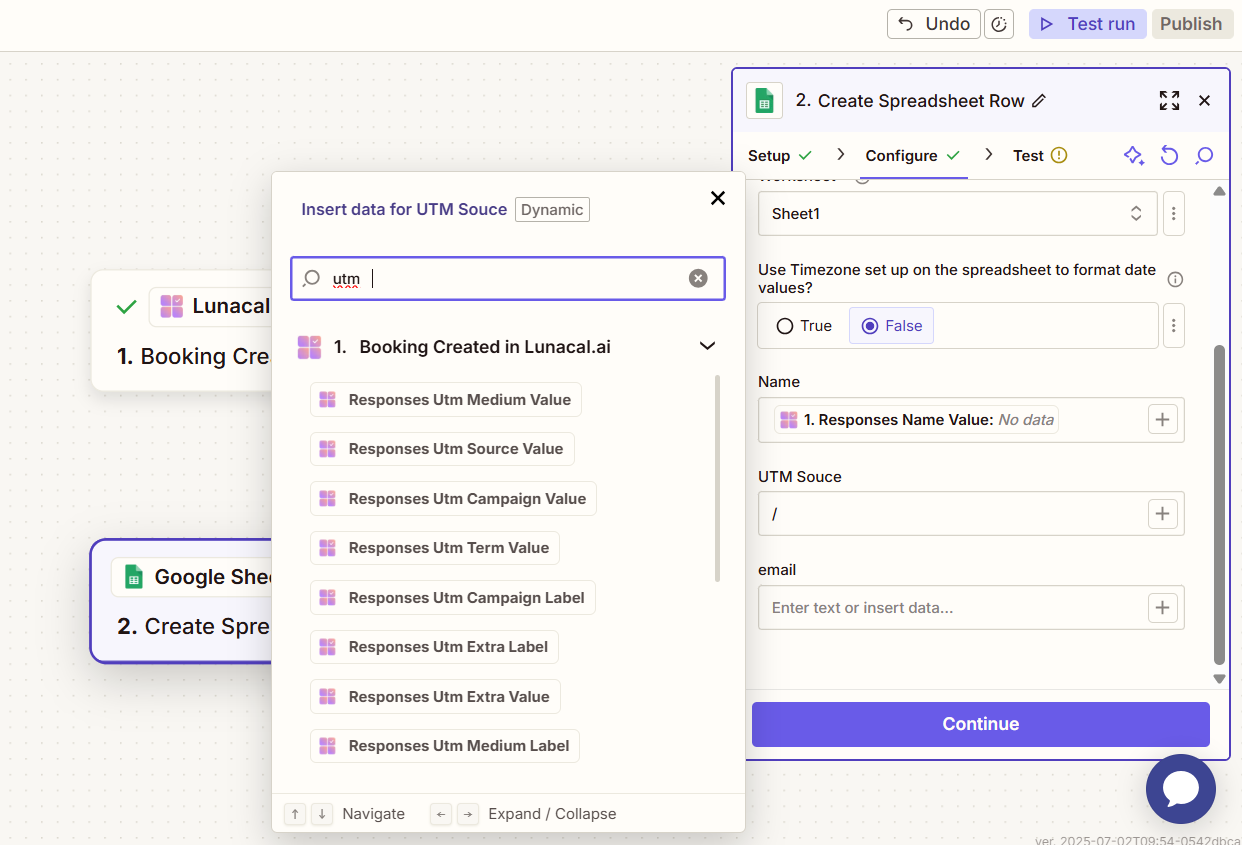
Task: Click the AI sparkle icon in Configure bar
Action: pyautogui.click(x=1133, y=156)
